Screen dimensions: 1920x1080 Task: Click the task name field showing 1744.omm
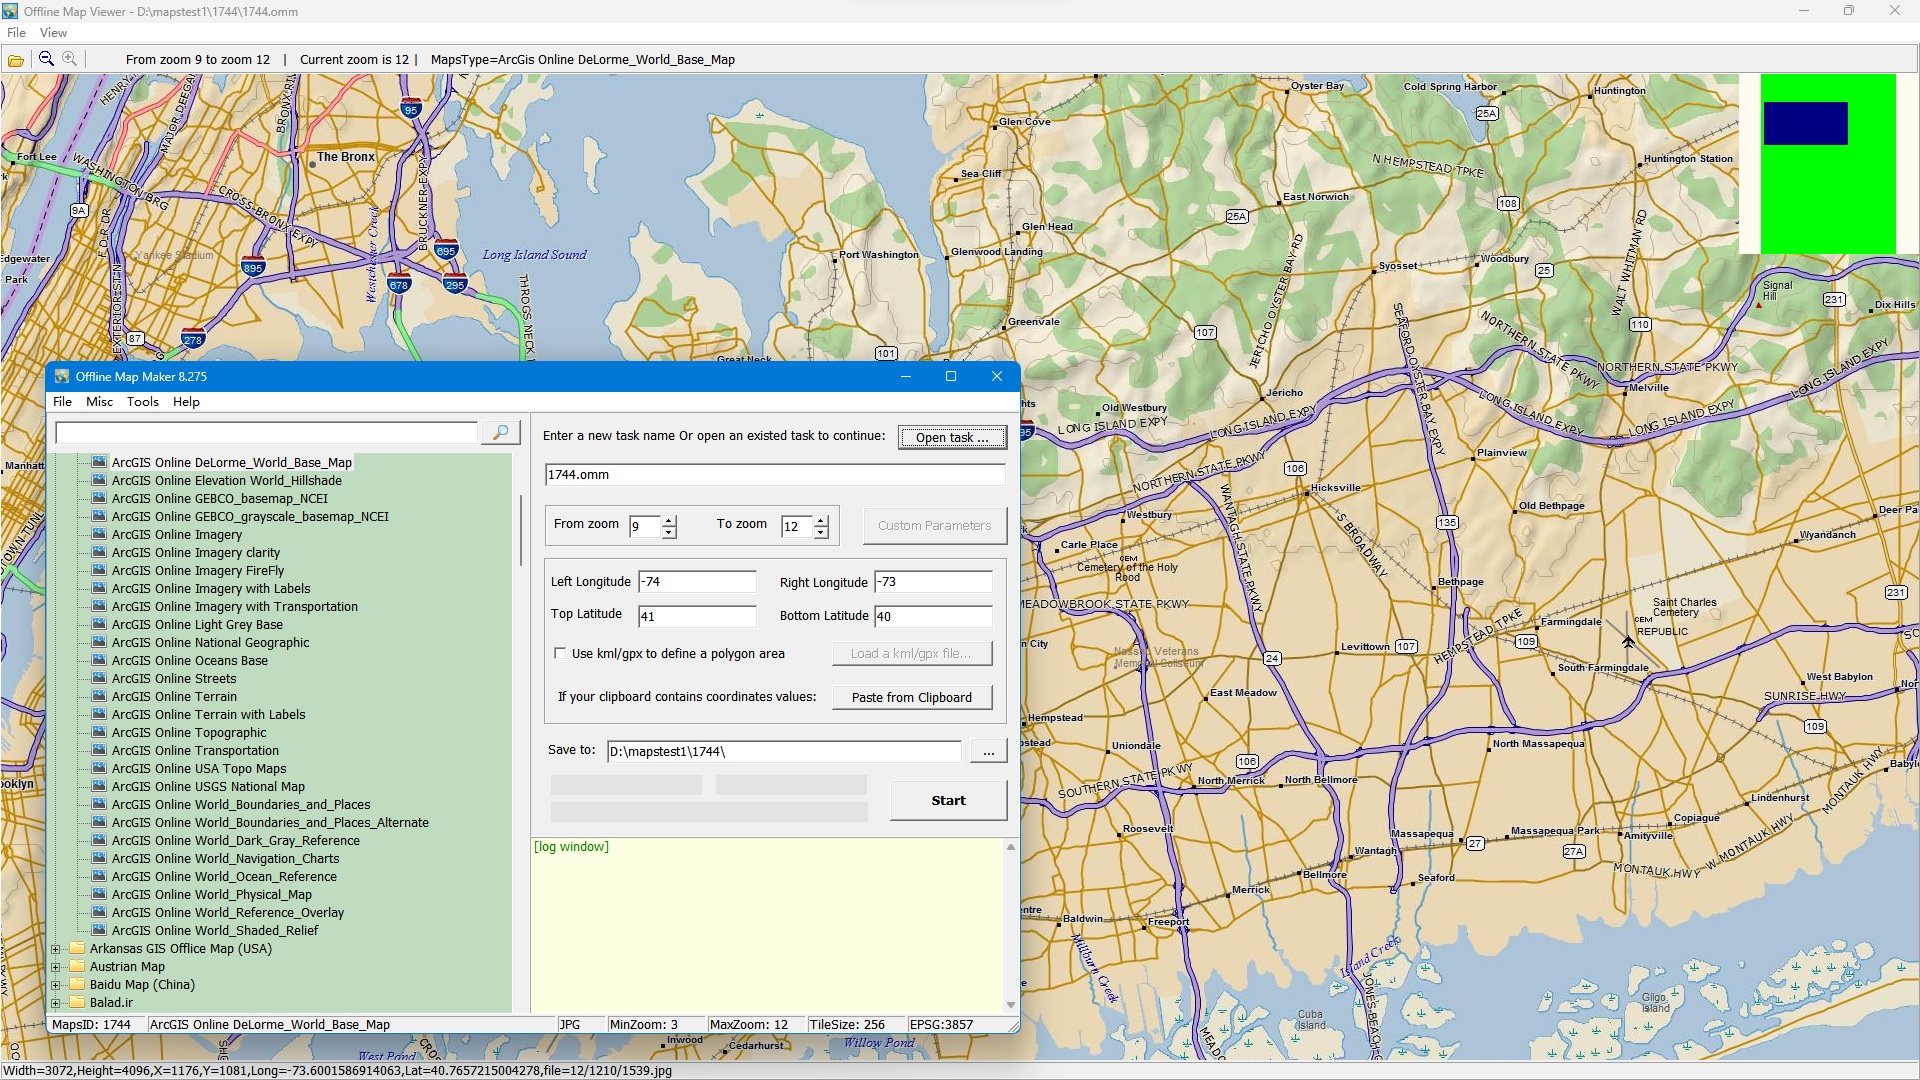coord(775,475)
